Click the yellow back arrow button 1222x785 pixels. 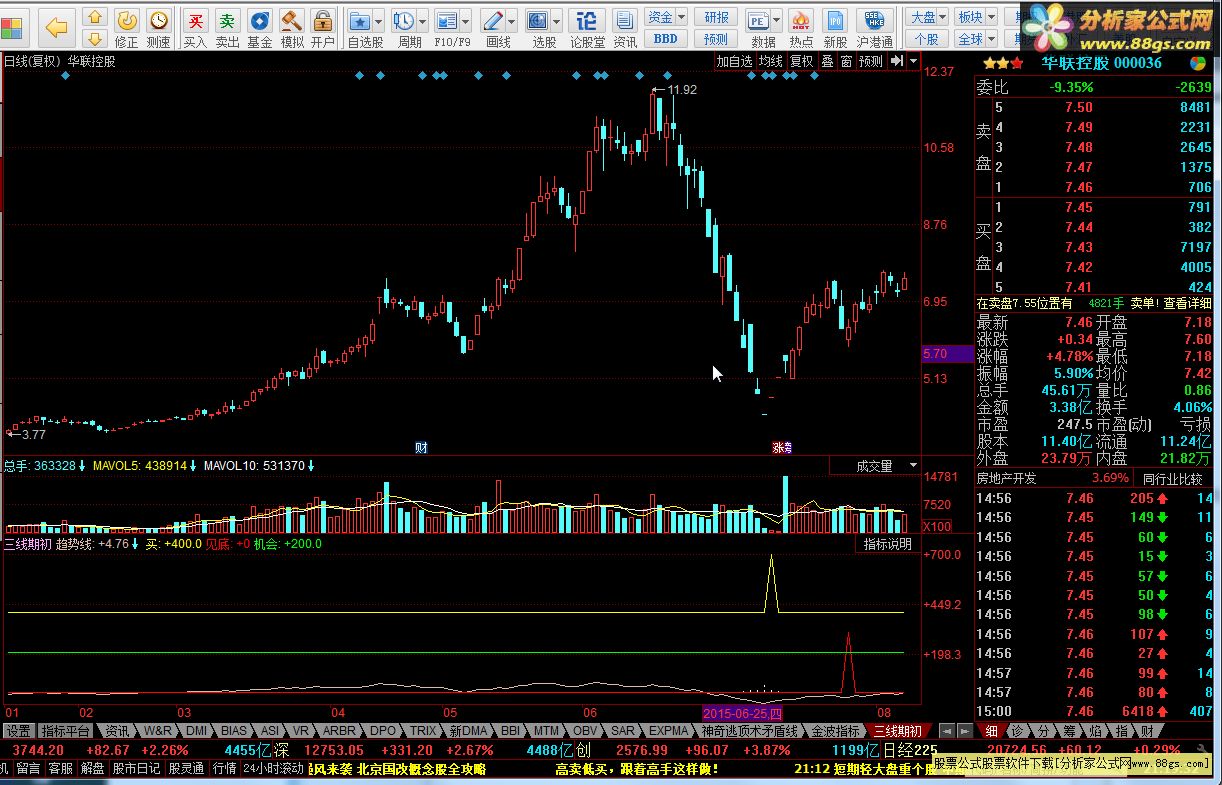[x=57, y=27]
